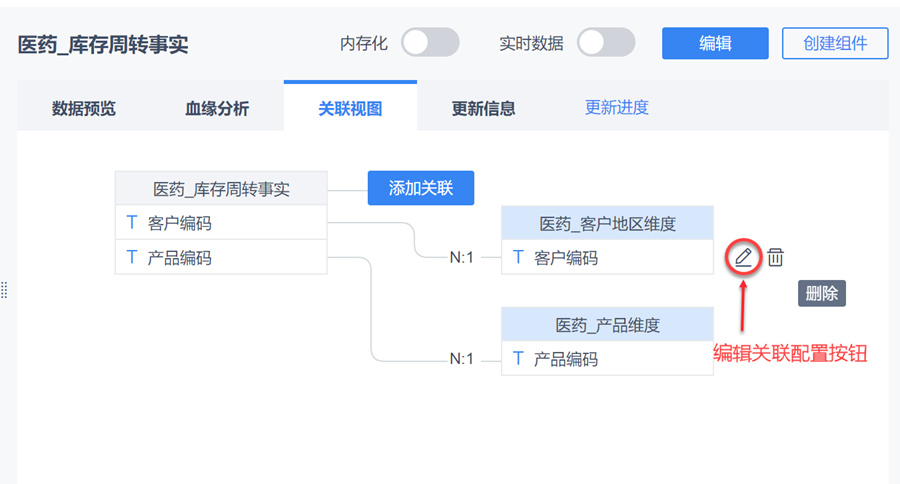The width and height of the screenshot is (900, 484).
Task: Click text-type icon in 医药_客户地区维度 table
Action: (x=518, y=257)
